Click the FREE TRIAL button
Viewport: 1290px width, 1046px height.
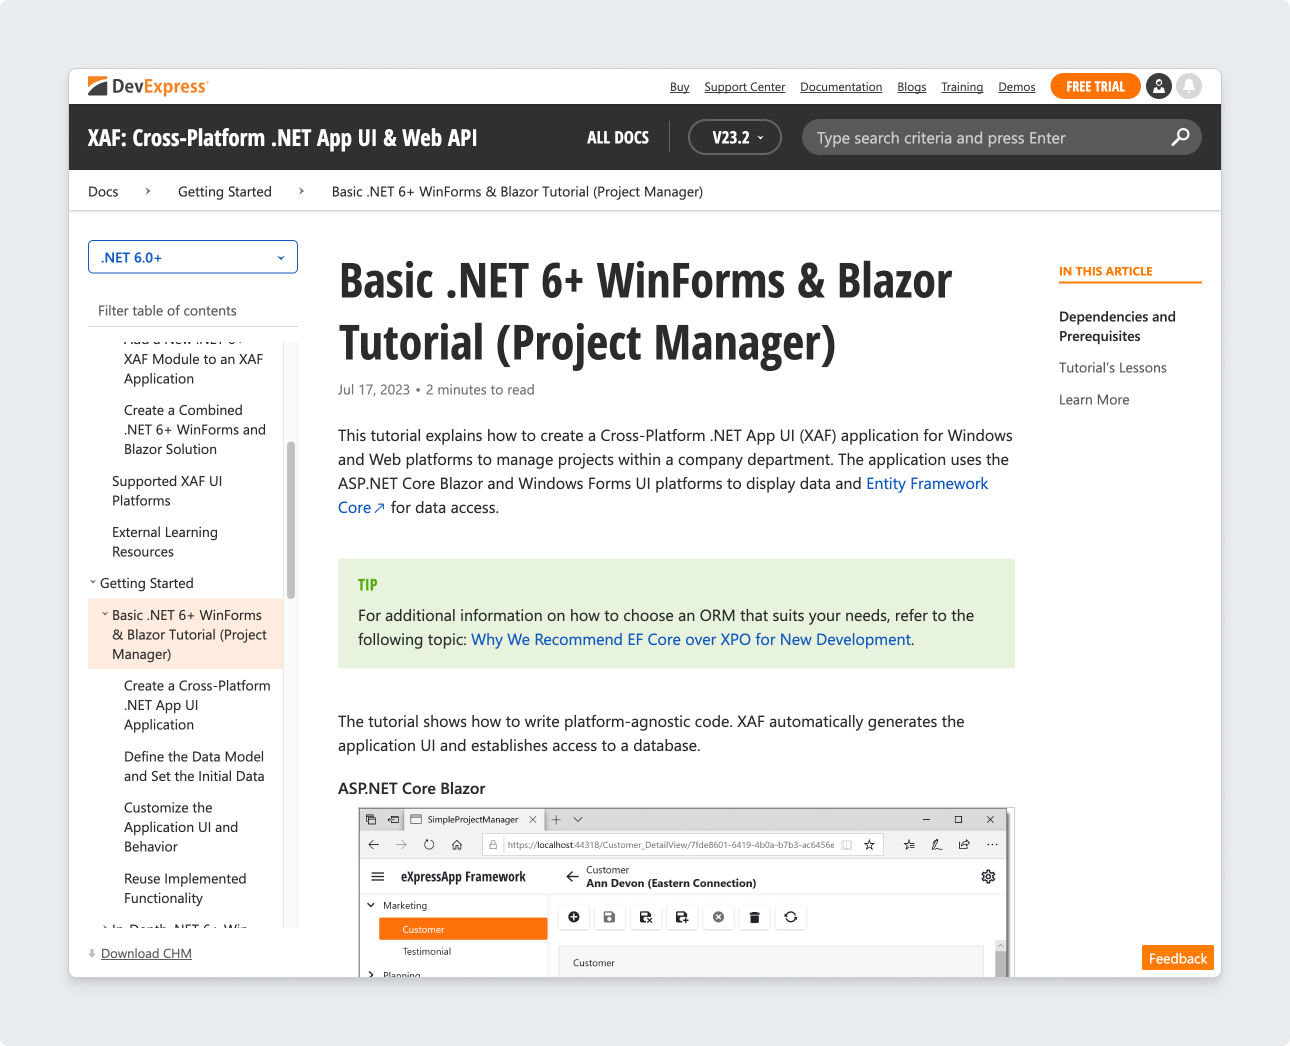[1095, 87]
